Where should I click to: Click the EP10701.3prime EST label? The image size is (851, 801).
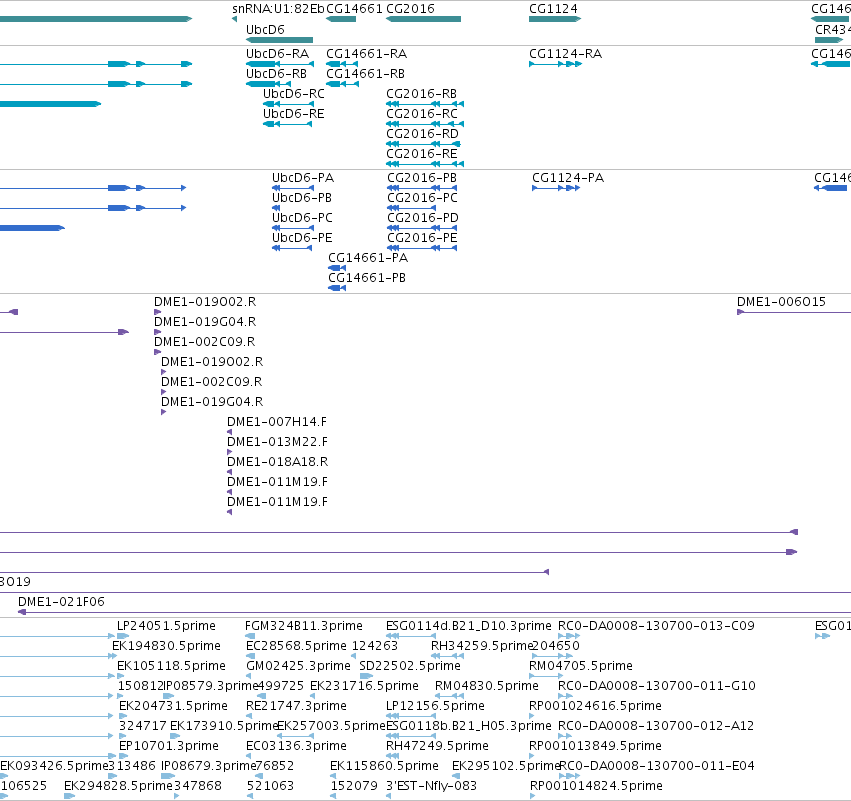169,746
